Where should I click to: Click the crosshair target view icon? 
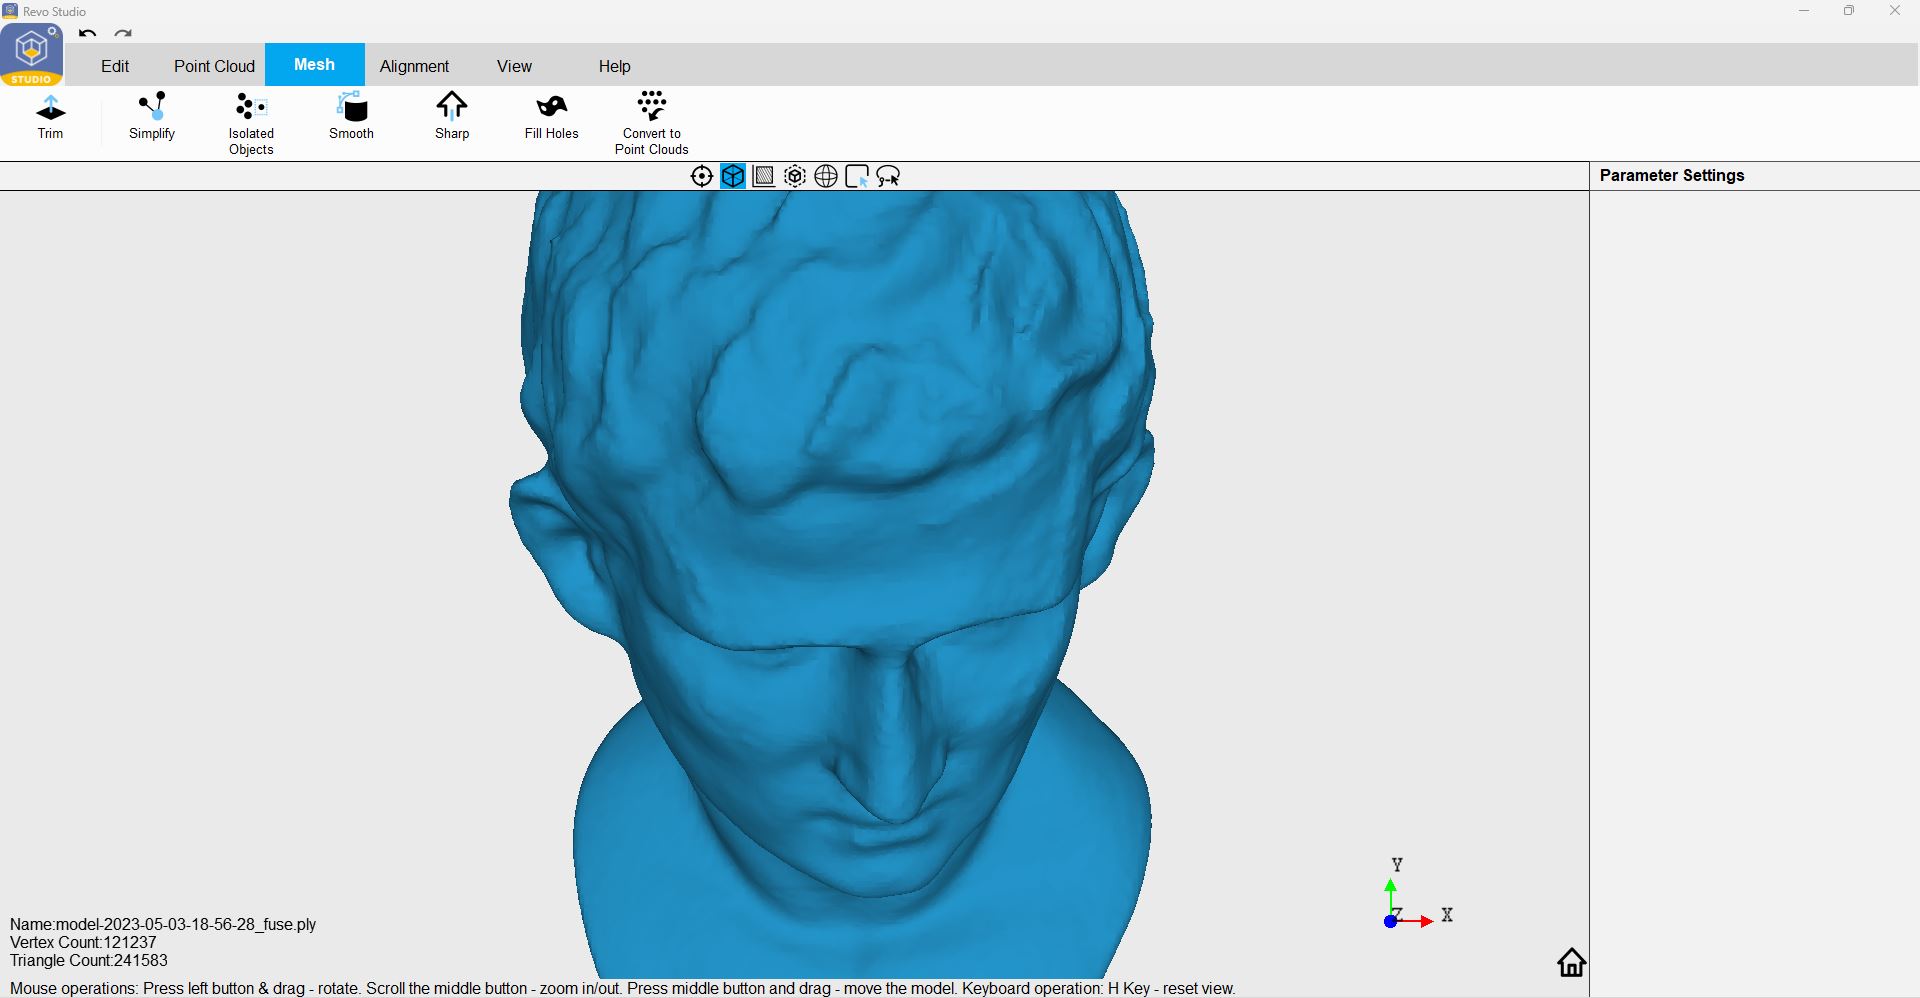[702, 177]
